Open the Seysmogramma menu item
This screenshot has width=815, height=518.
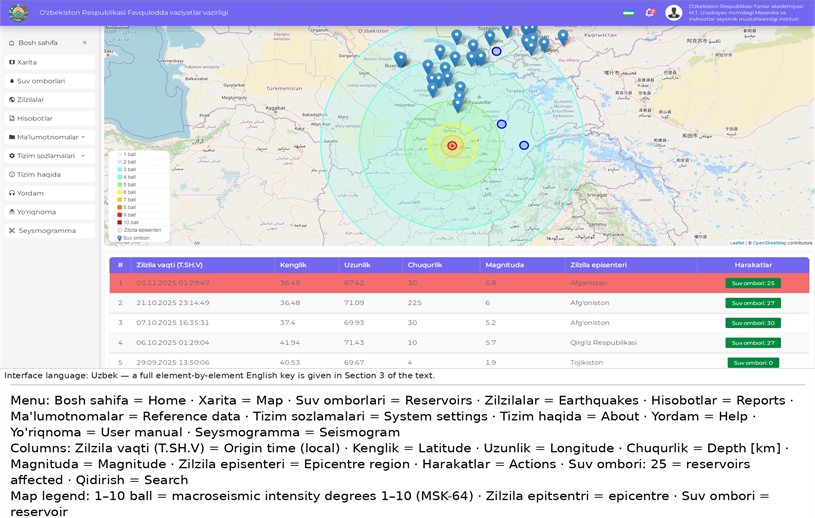point(49,231)
